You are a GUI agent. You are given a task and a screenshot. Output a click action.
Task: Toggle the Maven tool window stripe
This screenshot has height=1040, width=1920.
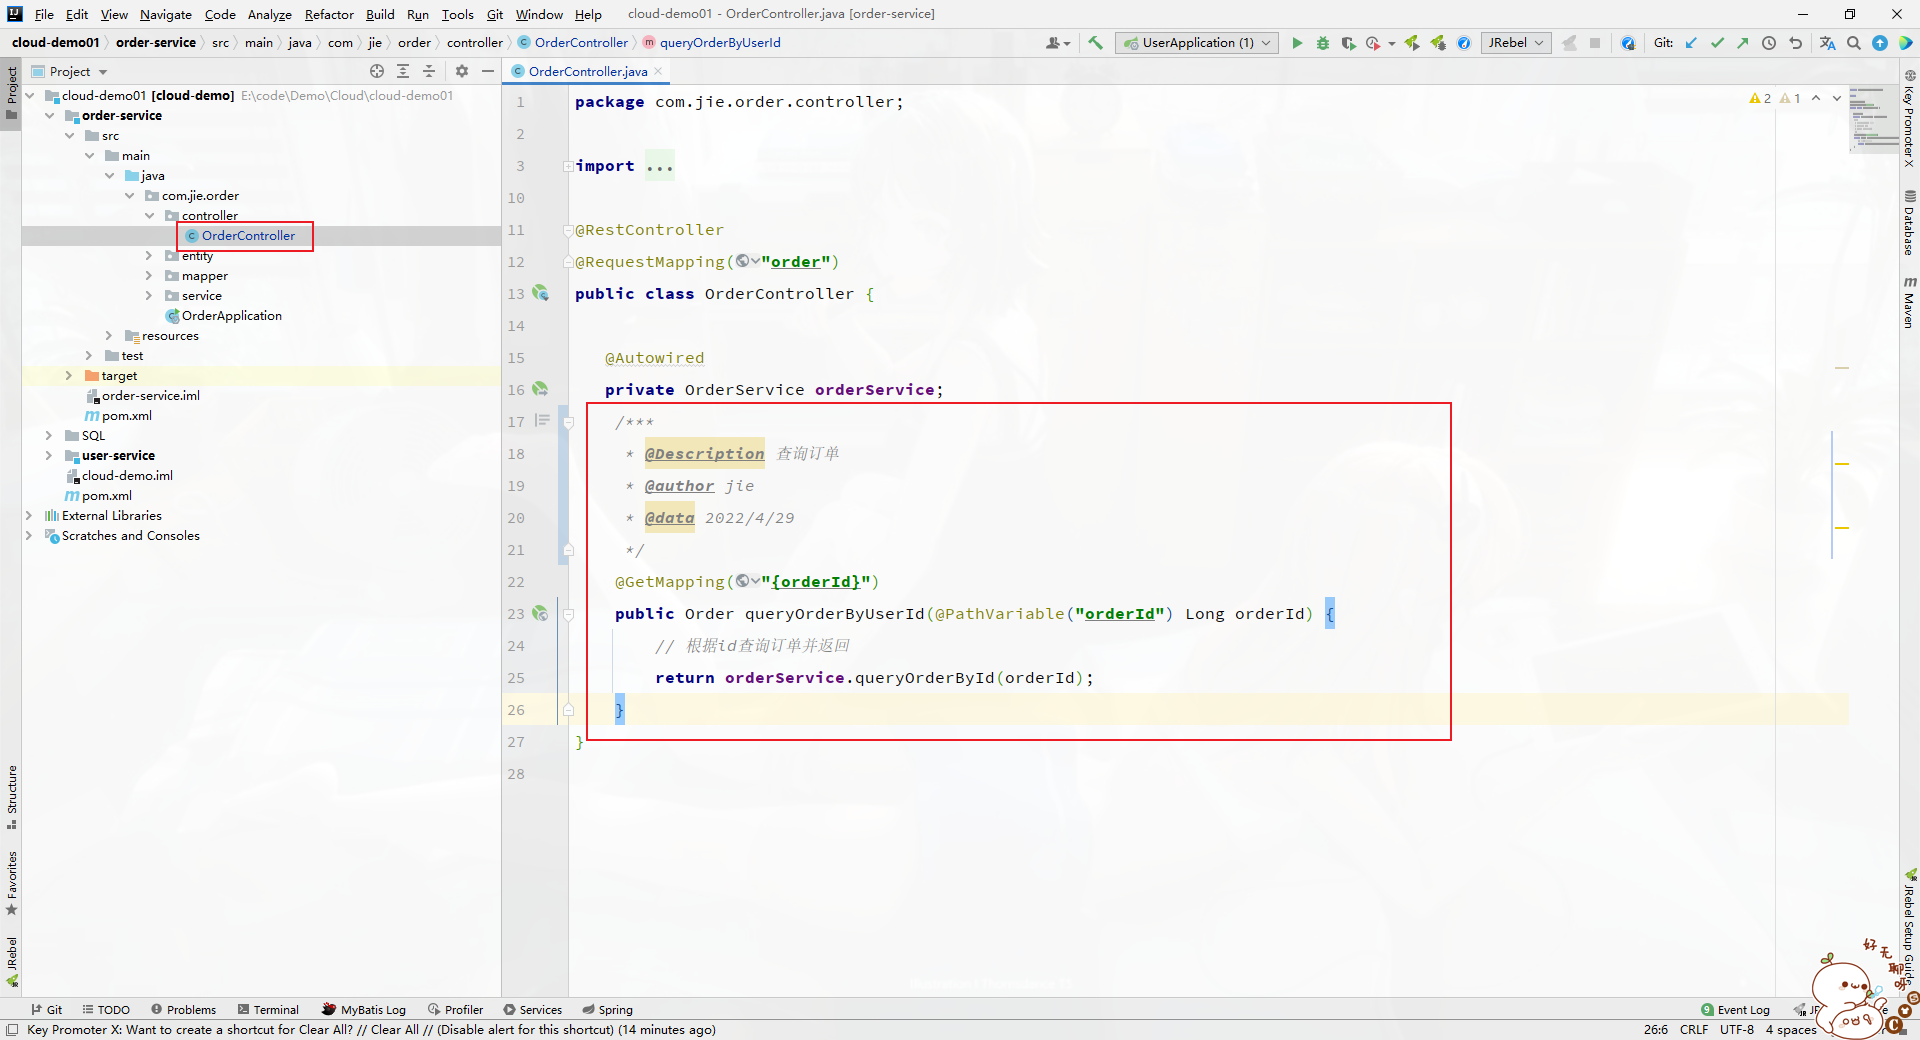1909,302
